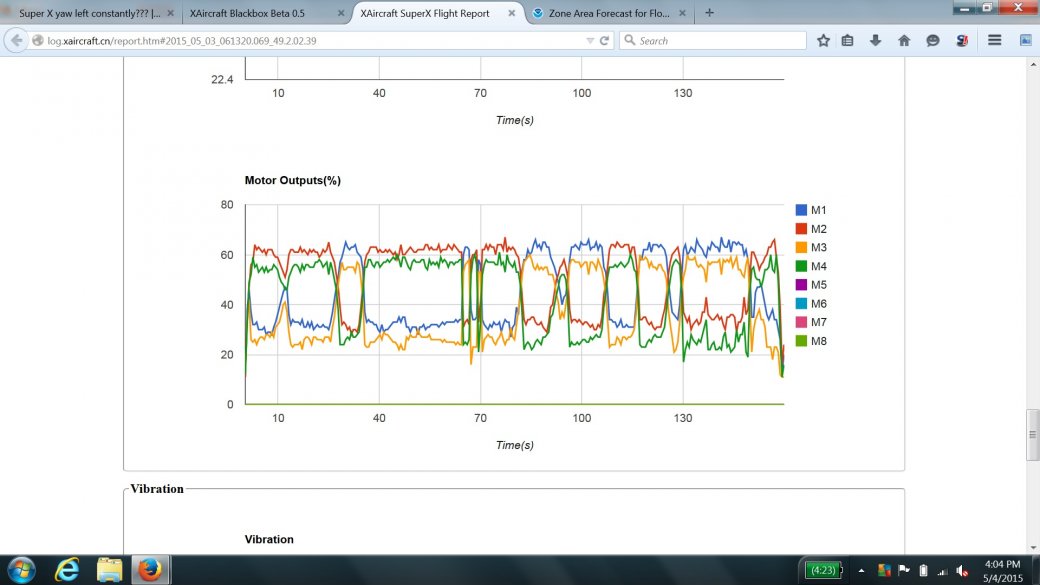Screen dimensions: 1040x585
Task: Reload the current flight report page
Action: pyautogui.click(x=604, y=40)
